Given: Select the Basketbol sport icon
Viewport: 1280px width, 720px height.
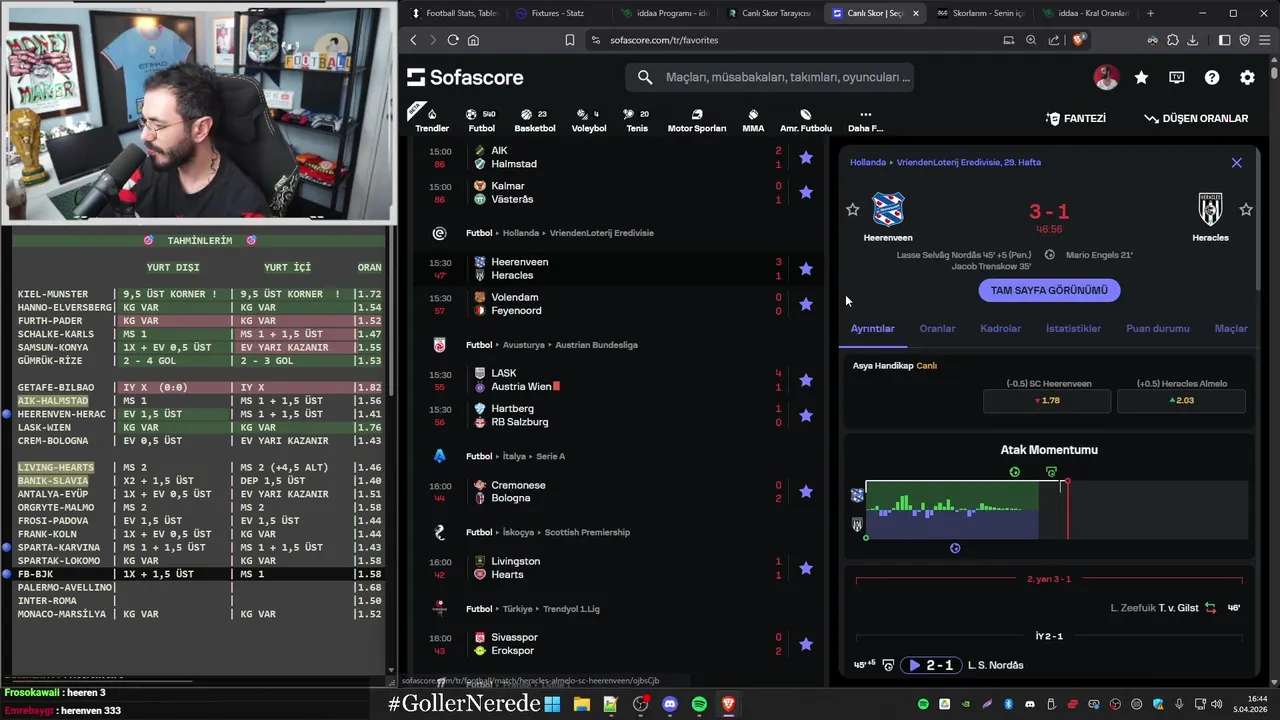Looking at the screenshot, I should coord(526,114).
